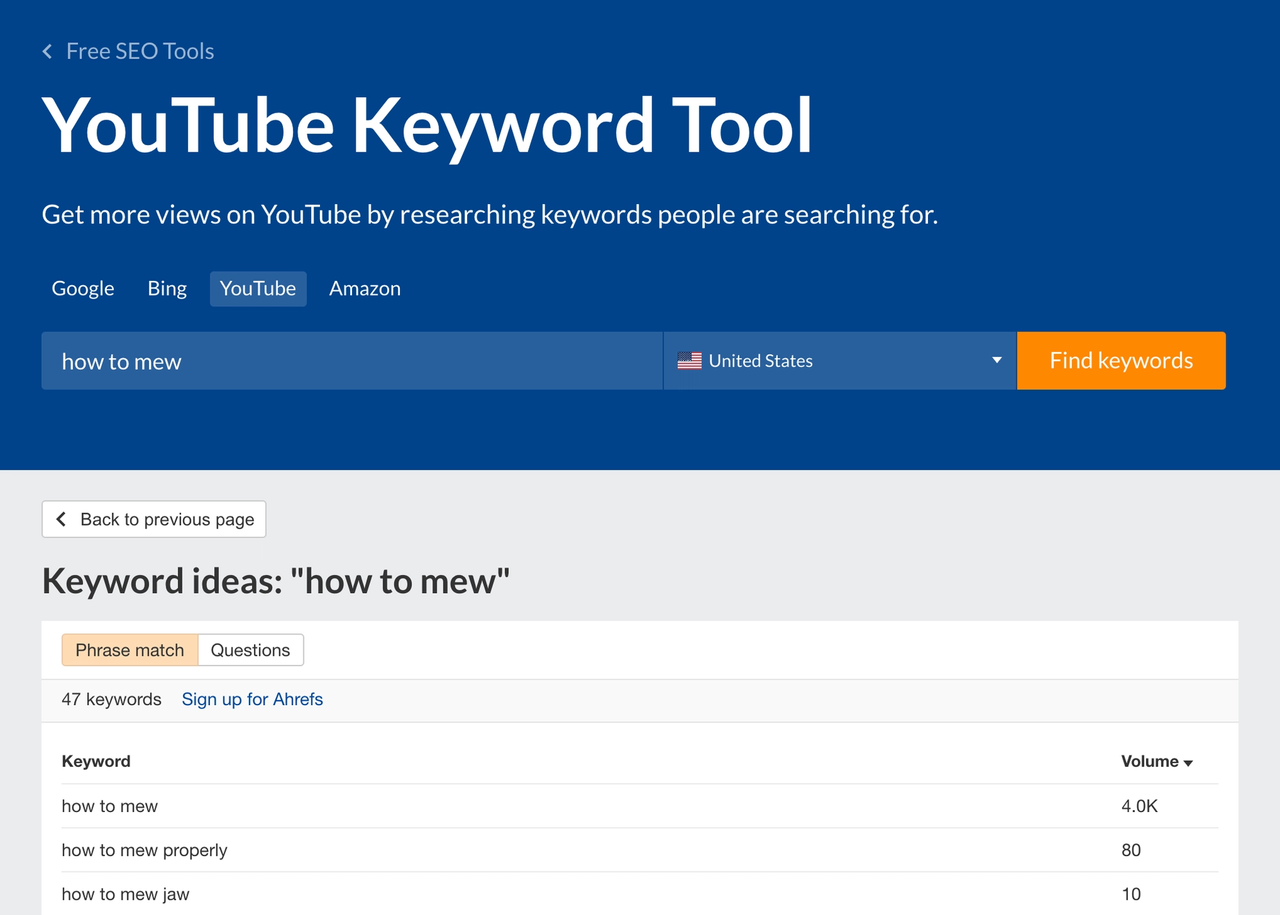1280x915 pixels.
Task: Click the country dropdown caret arrow
Action: 996,360
